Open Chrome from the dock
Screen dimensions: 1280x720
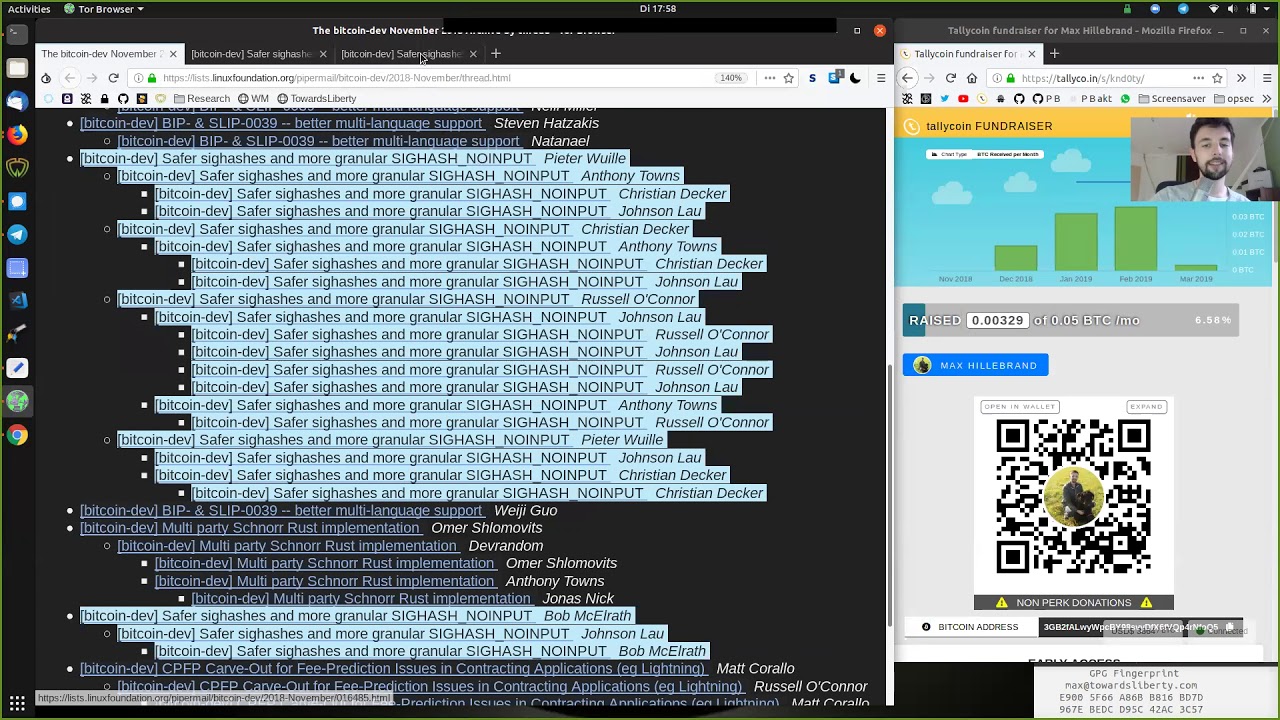(17, 435)
